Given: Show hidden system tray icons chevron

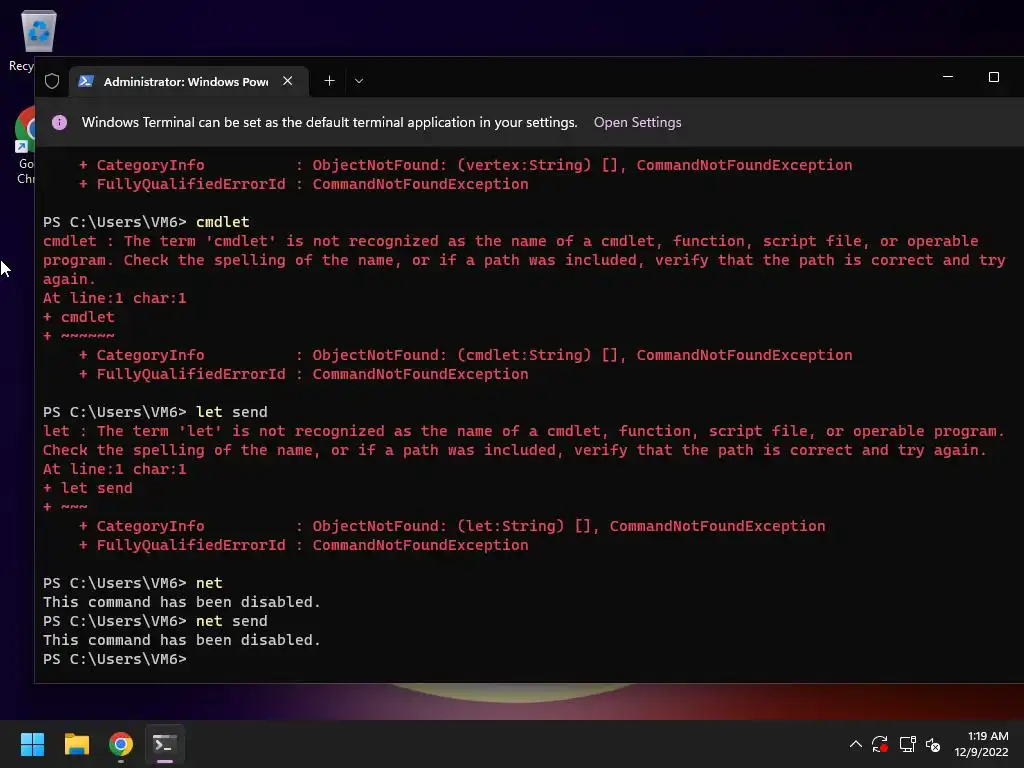Looking at the screenshot, I should coord(856,744).
